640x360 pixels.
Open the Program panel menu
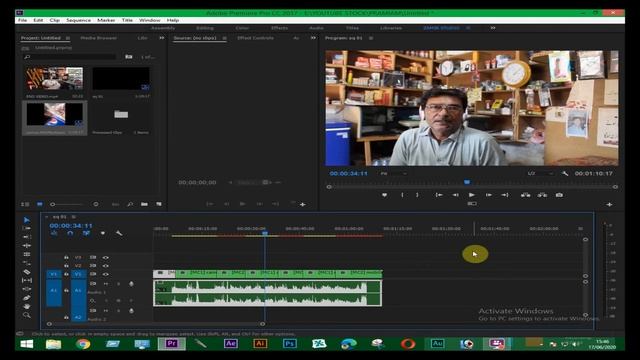[x=371, y=38]
